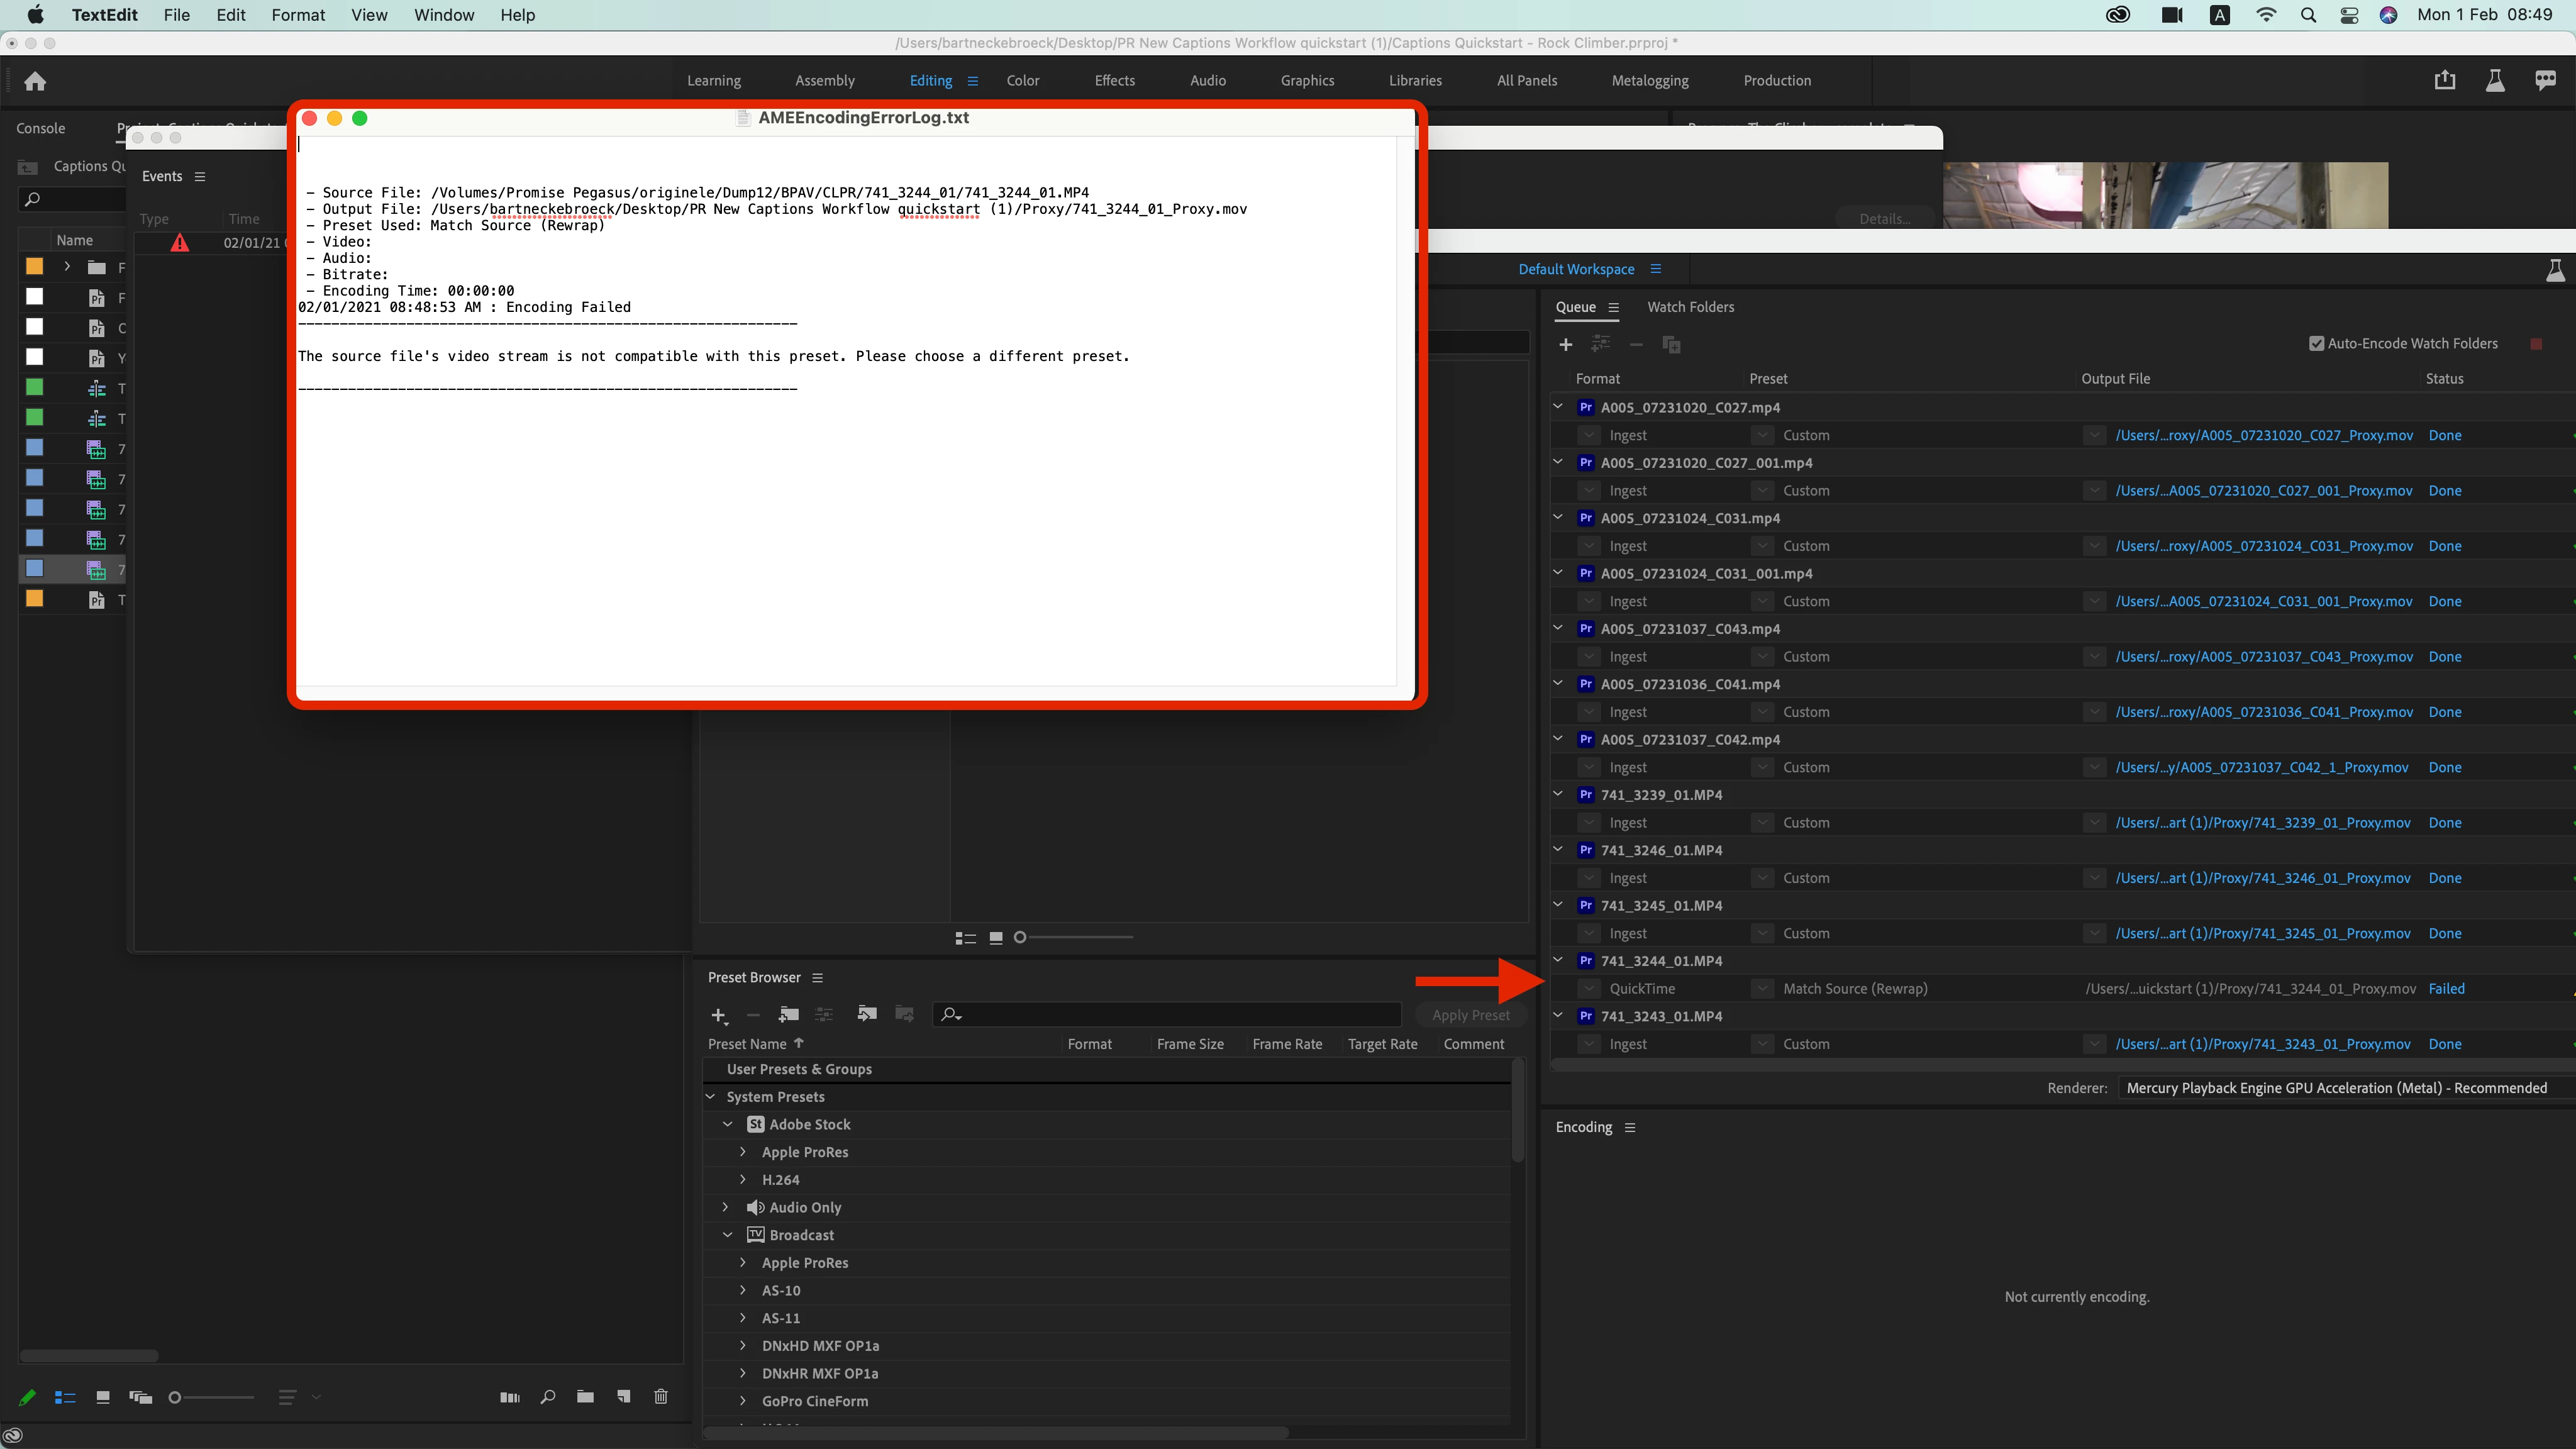Image resolution: width=2576 pixels, height=1449 pixels.
Task: Click the Quick Export share icon
Action: coord(2444,81)
